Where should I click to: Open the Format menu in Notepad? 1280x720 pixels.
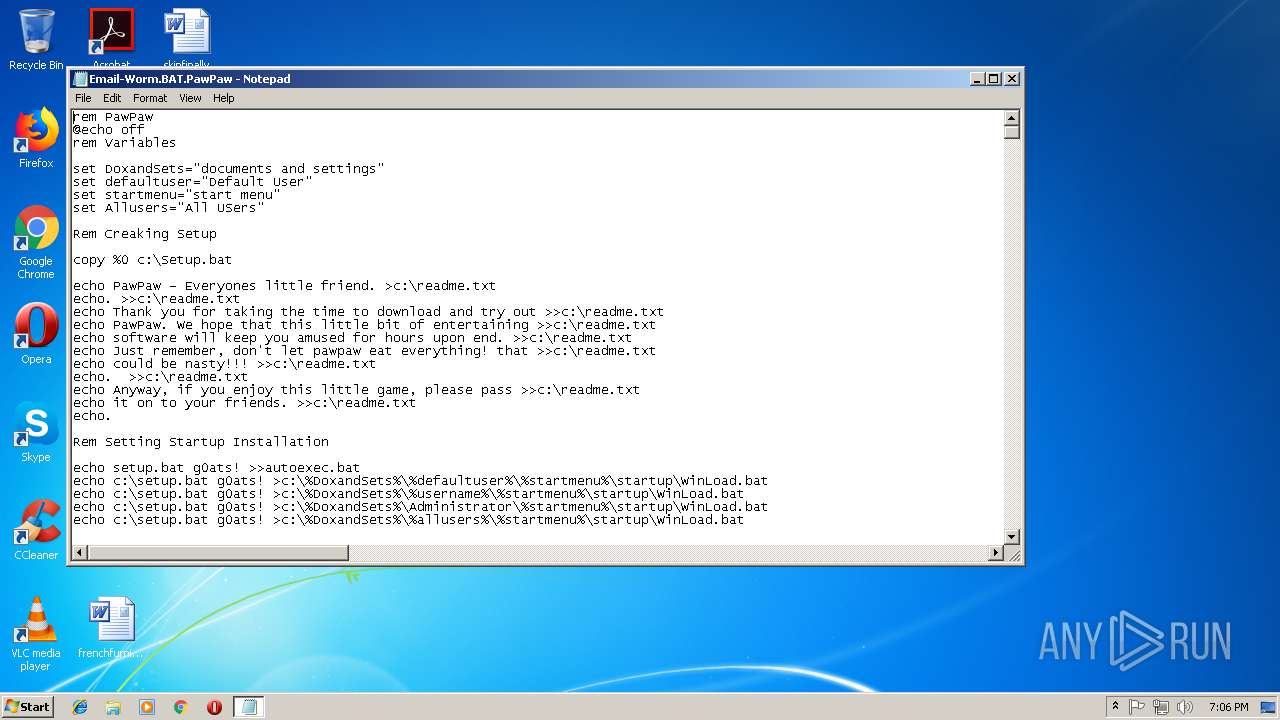click(150, 98)
